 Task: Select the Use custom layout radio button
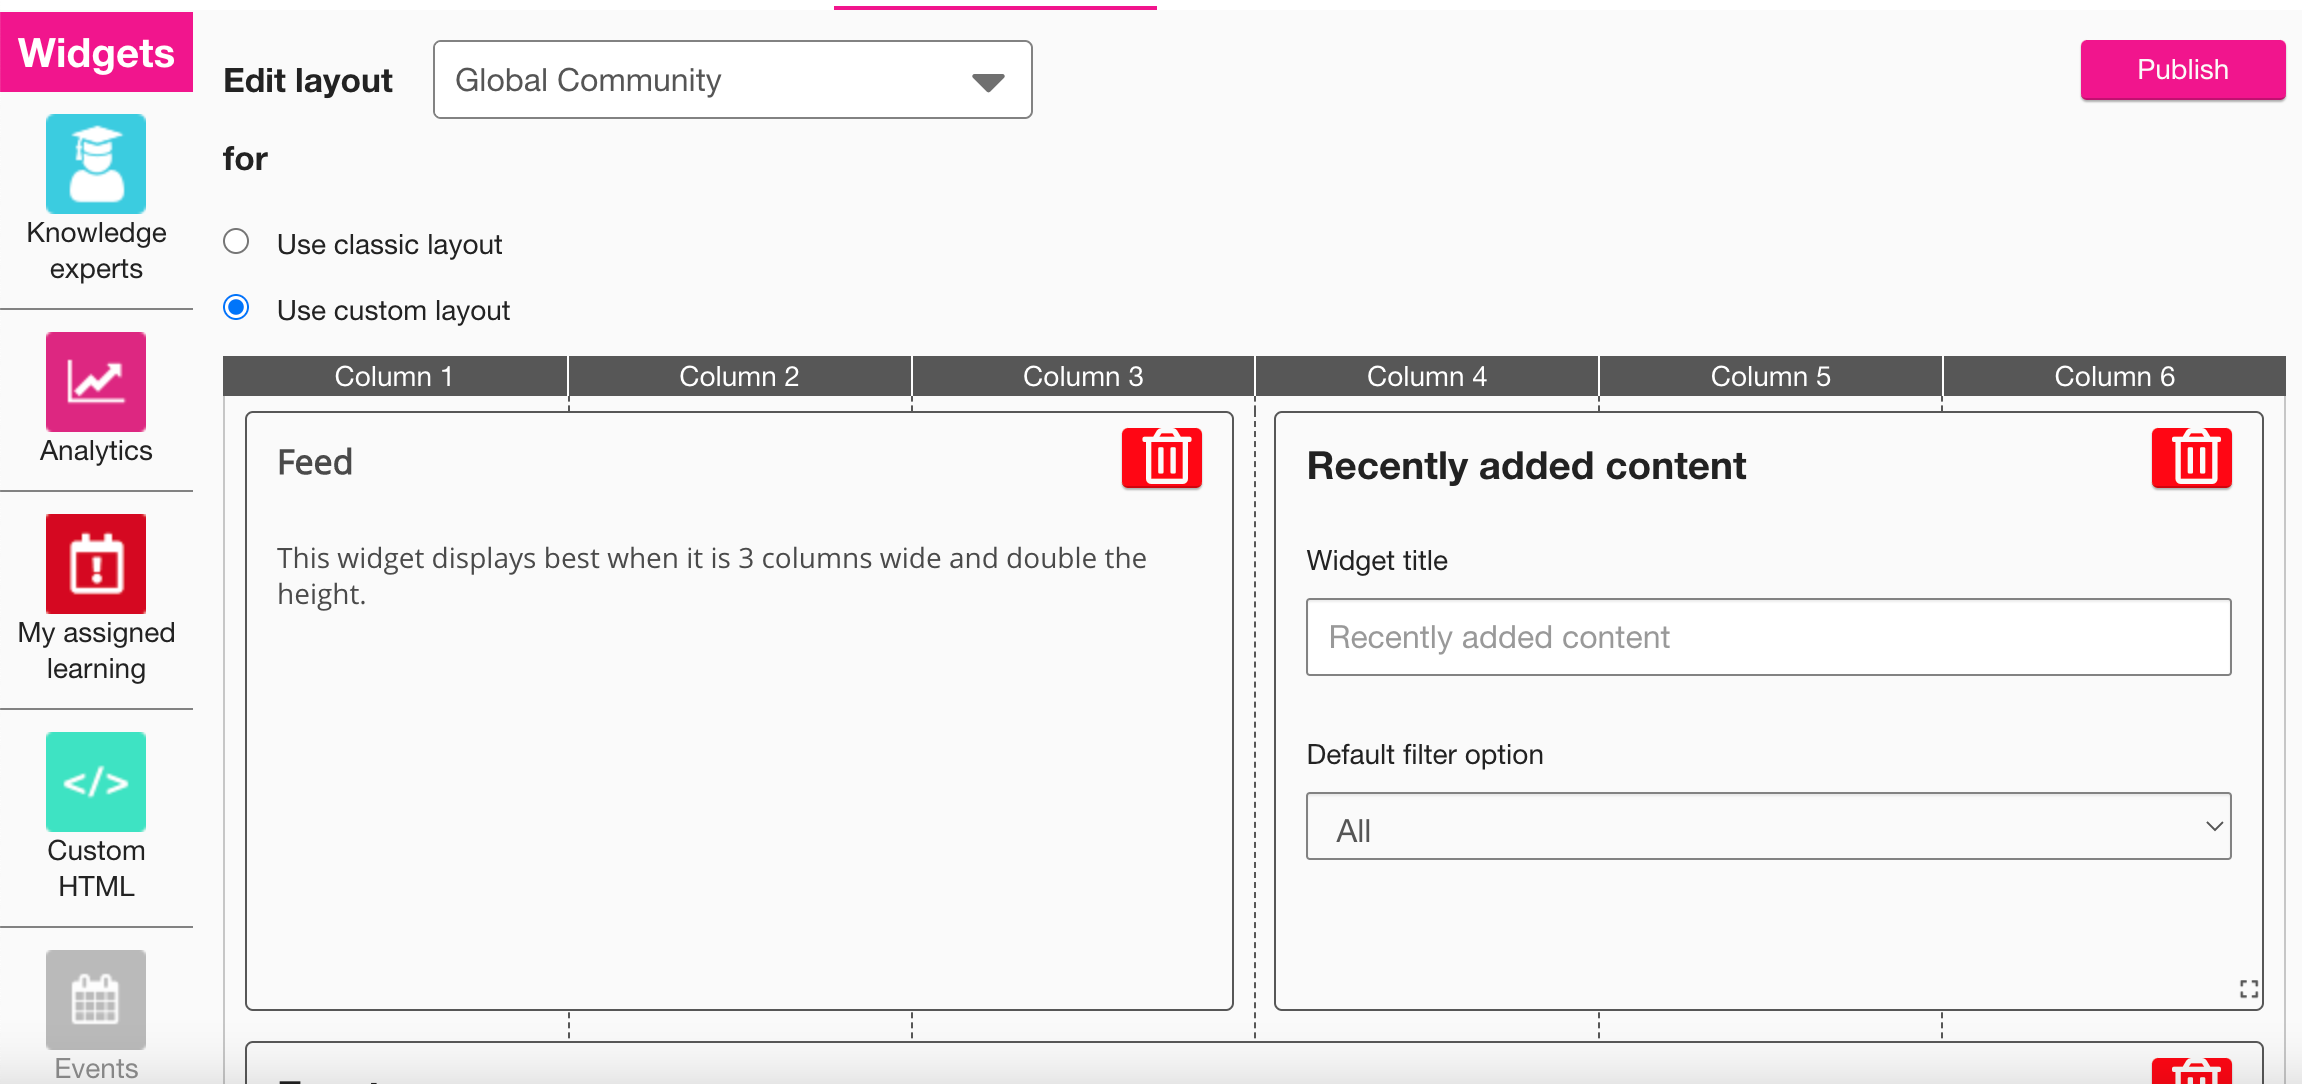point(236,308)
